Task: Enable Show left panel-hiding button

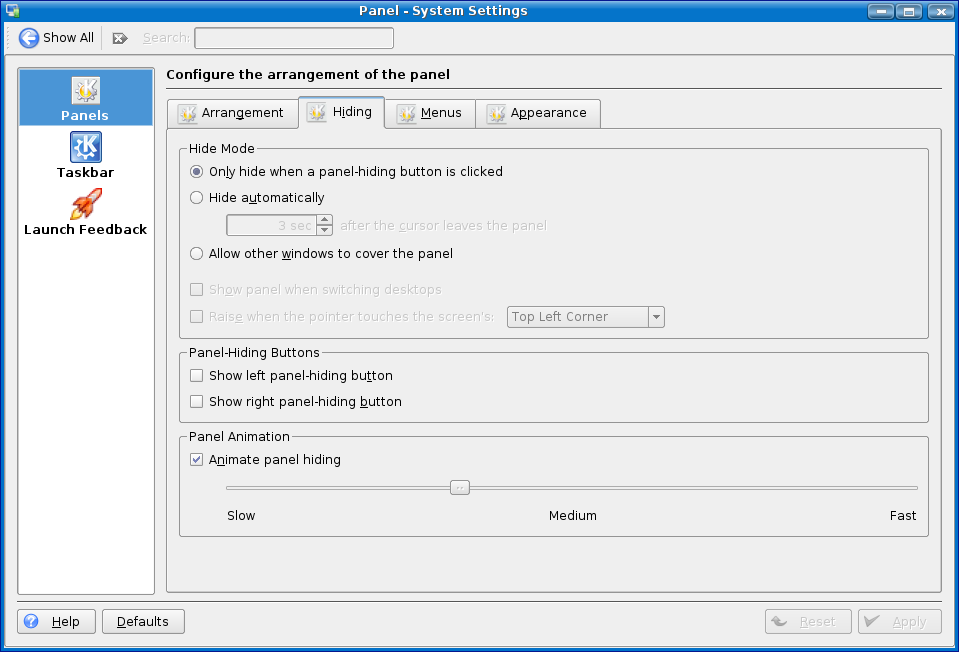Action: tap(197, 376)
